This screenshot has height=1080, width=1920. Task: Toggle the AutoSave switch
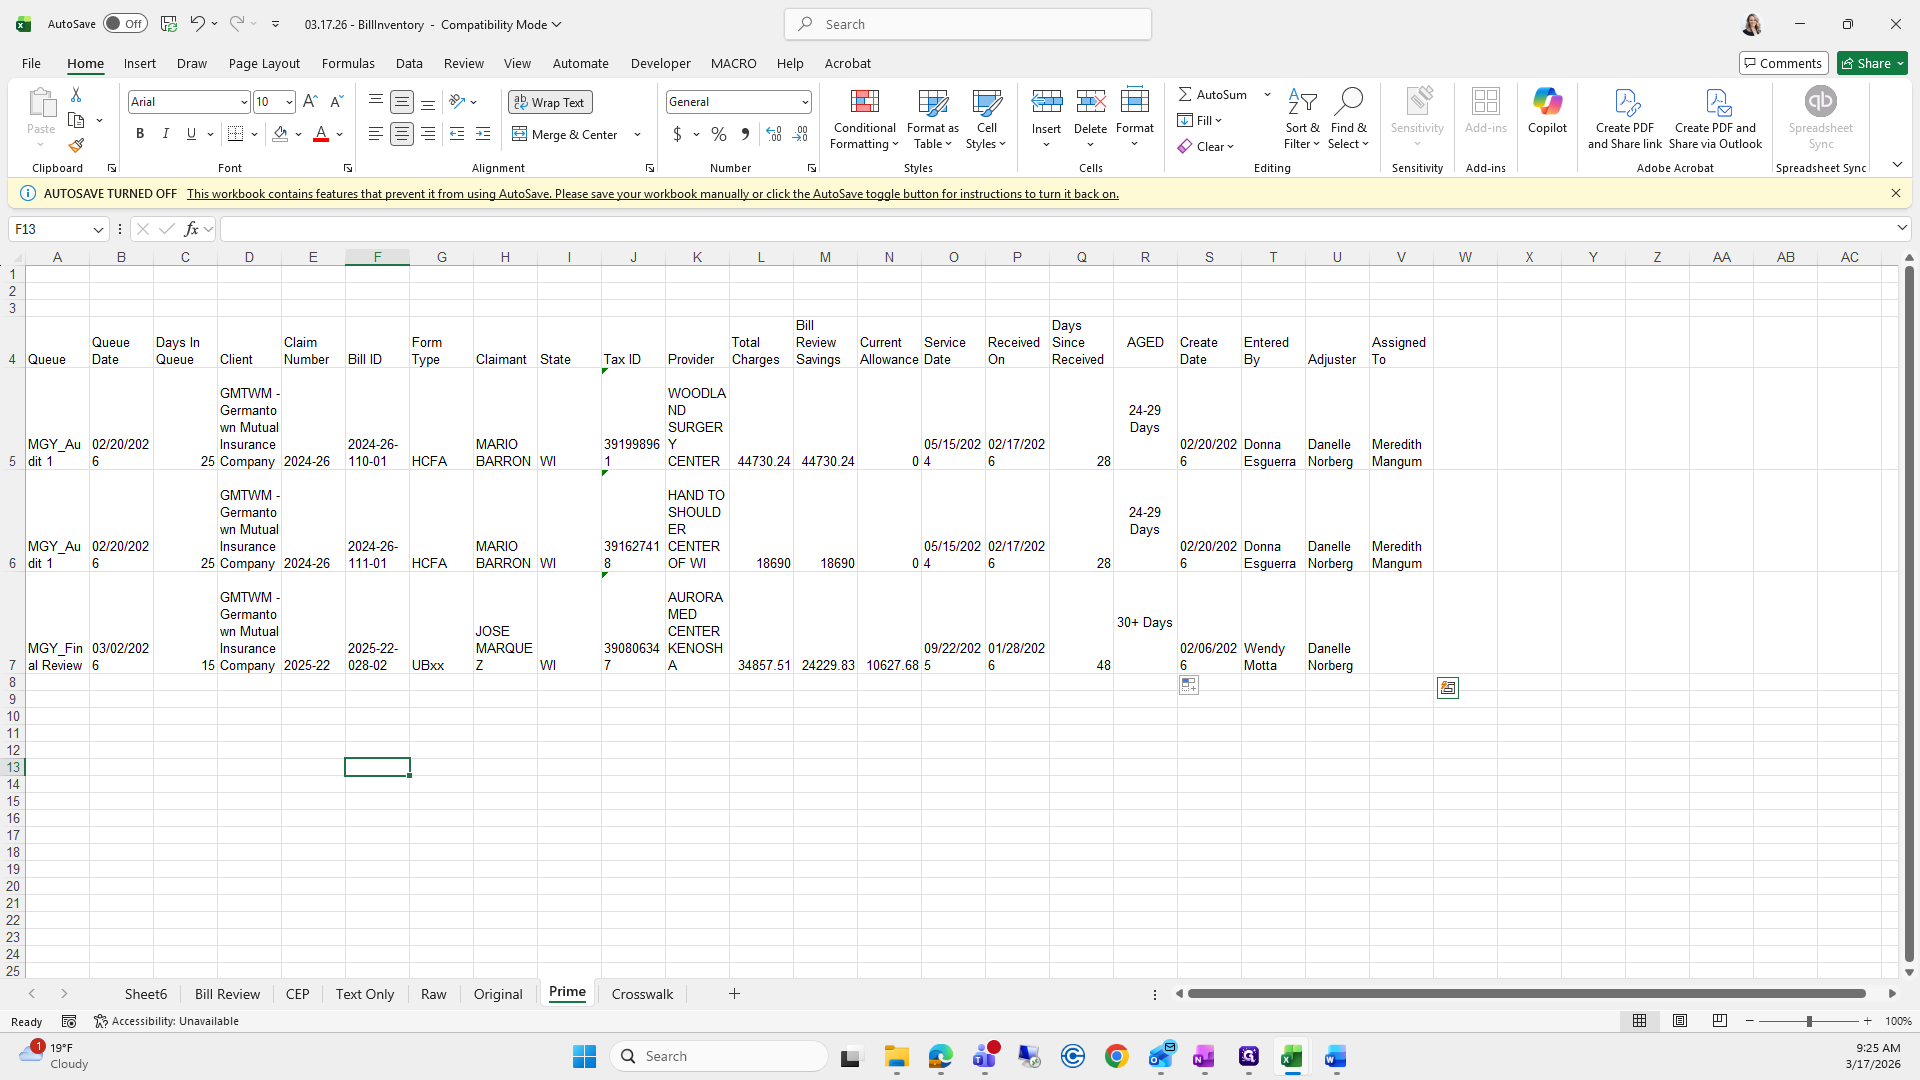[125, 24]
